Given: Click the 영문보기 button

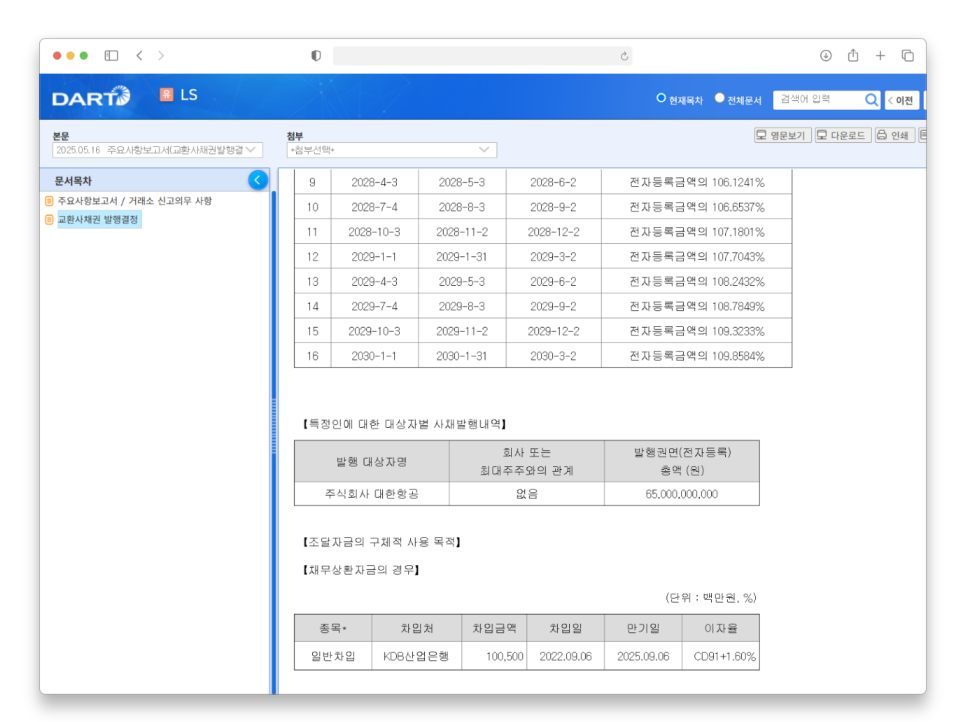Looking at the screenshot, I should tap(782, 135).
